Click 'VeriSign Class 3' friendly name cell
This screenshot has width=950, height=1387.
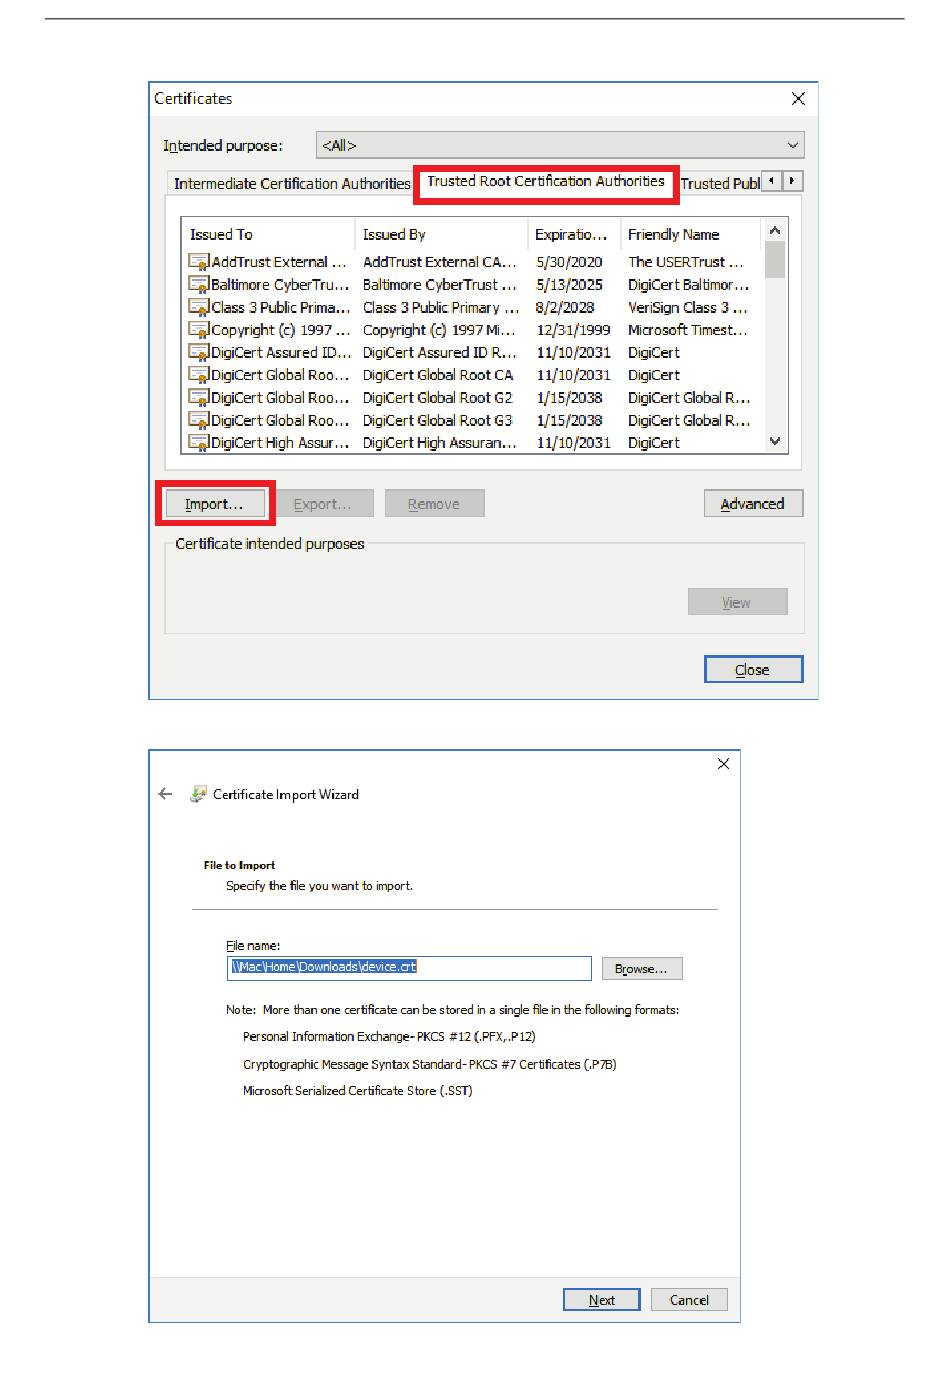(688, 307)
